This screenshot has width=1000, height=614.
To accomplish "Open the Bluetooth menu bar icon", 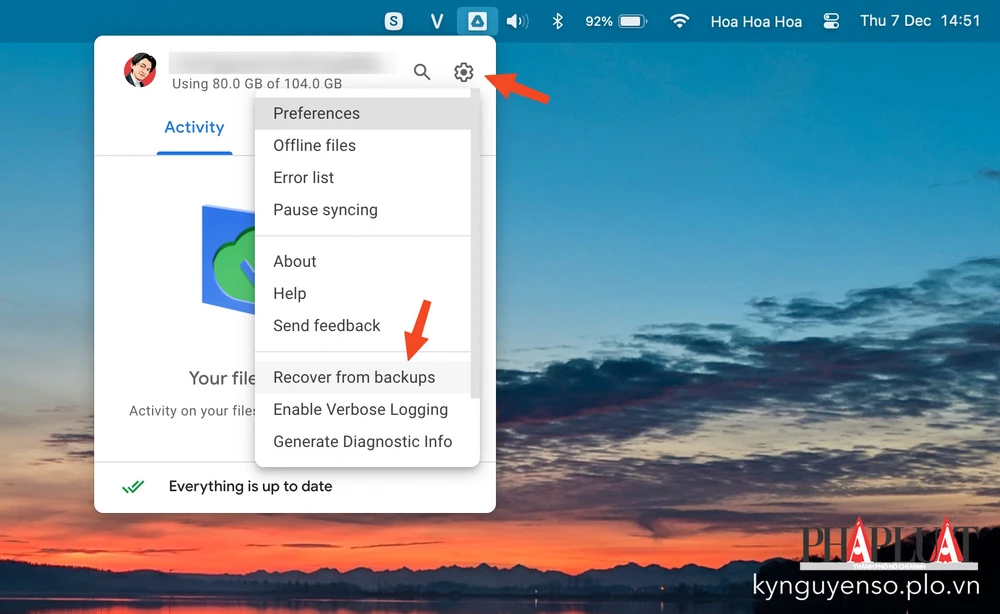I will (556, 20).
